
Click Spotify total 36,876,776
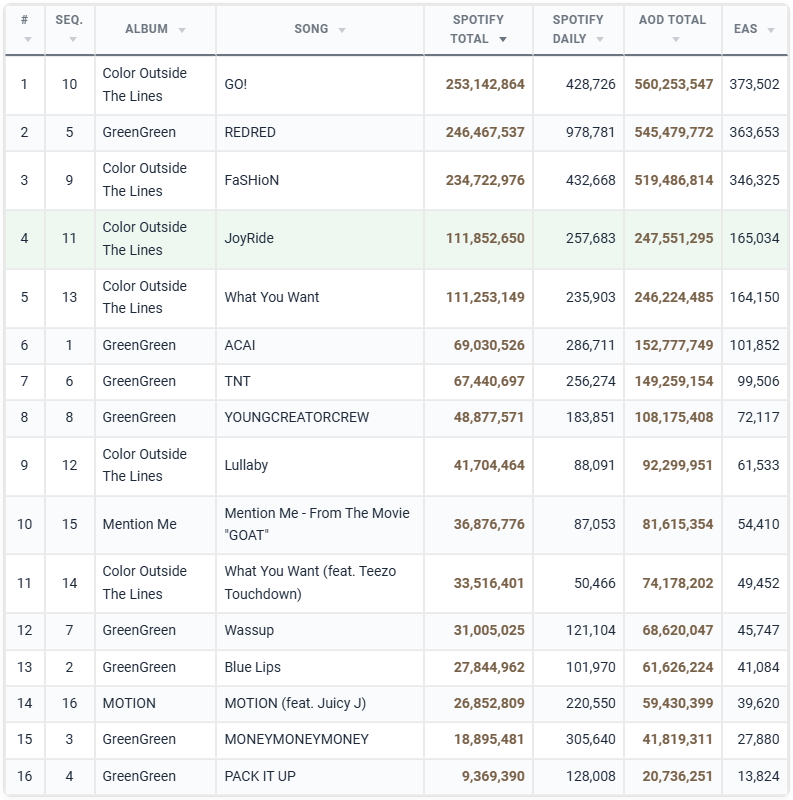[x=489, y=524]
